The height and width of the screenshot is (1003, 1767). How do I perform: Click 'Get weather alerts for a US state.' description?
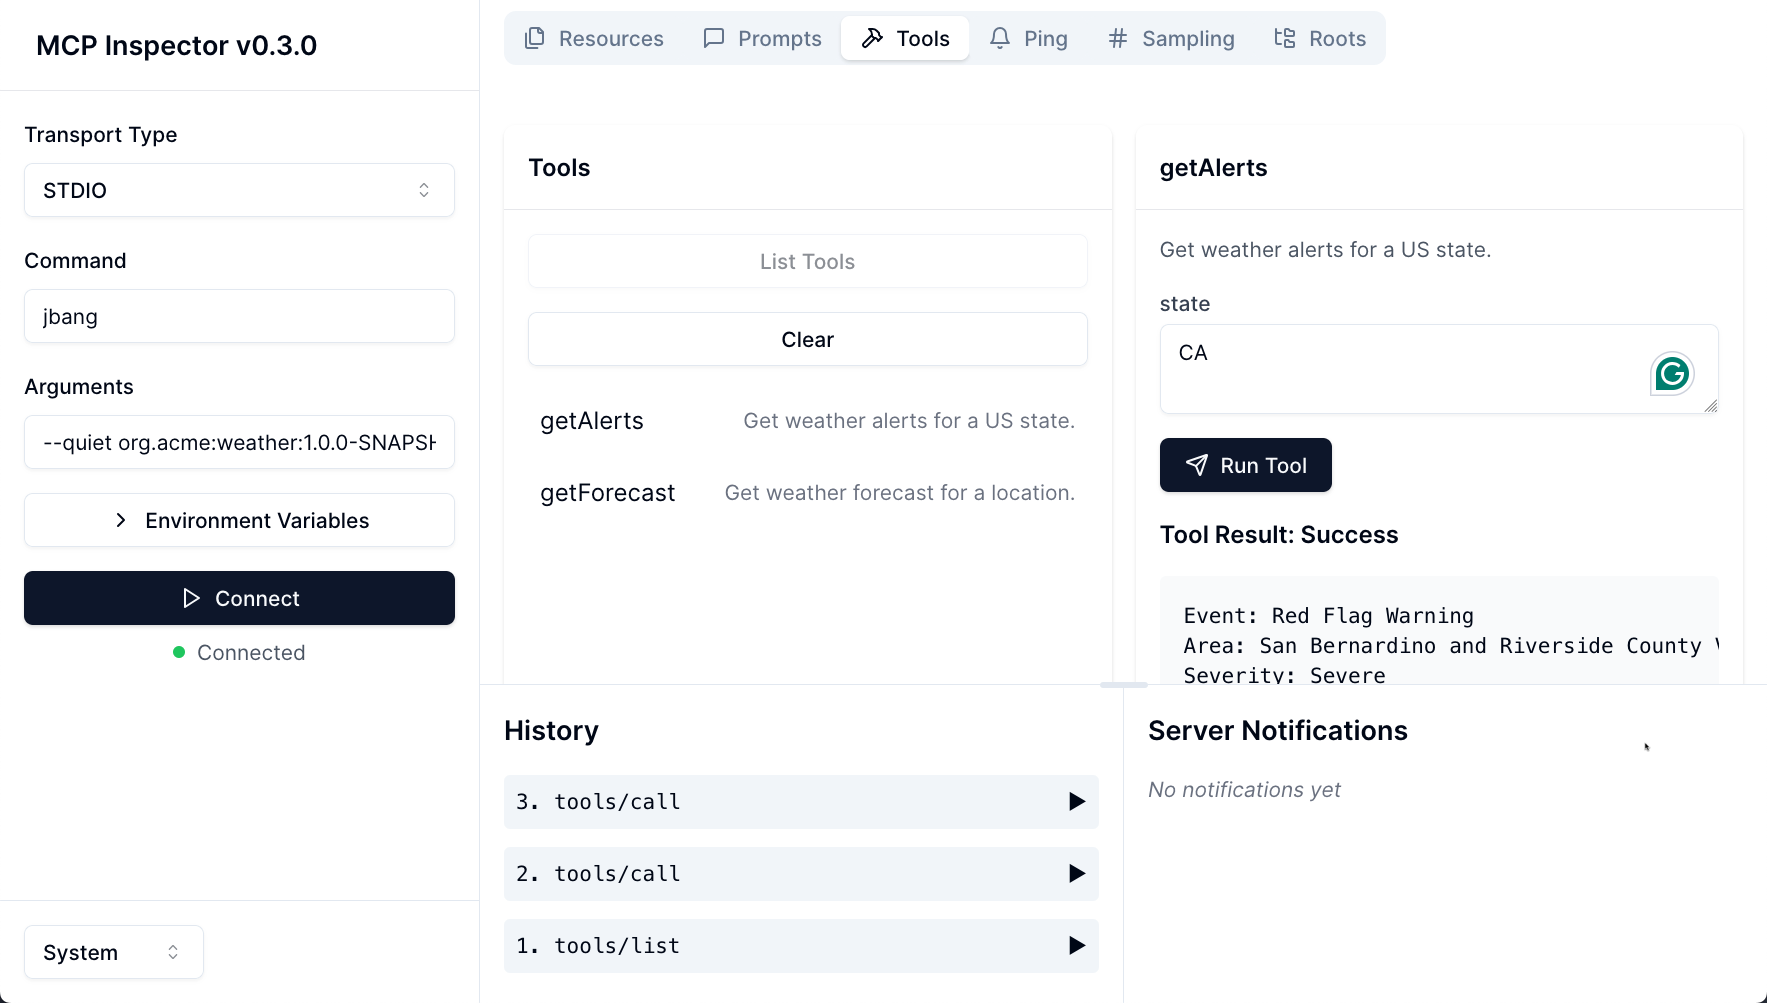tap(1325, 250)
